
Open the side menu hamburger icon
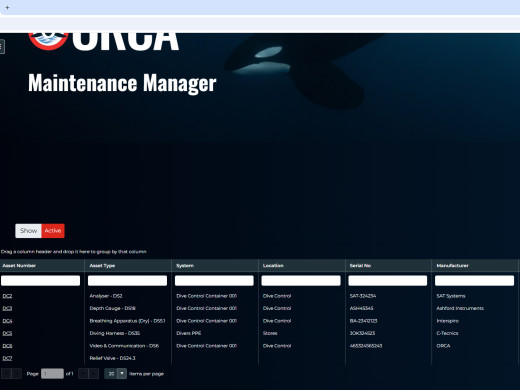pos(2,46)
